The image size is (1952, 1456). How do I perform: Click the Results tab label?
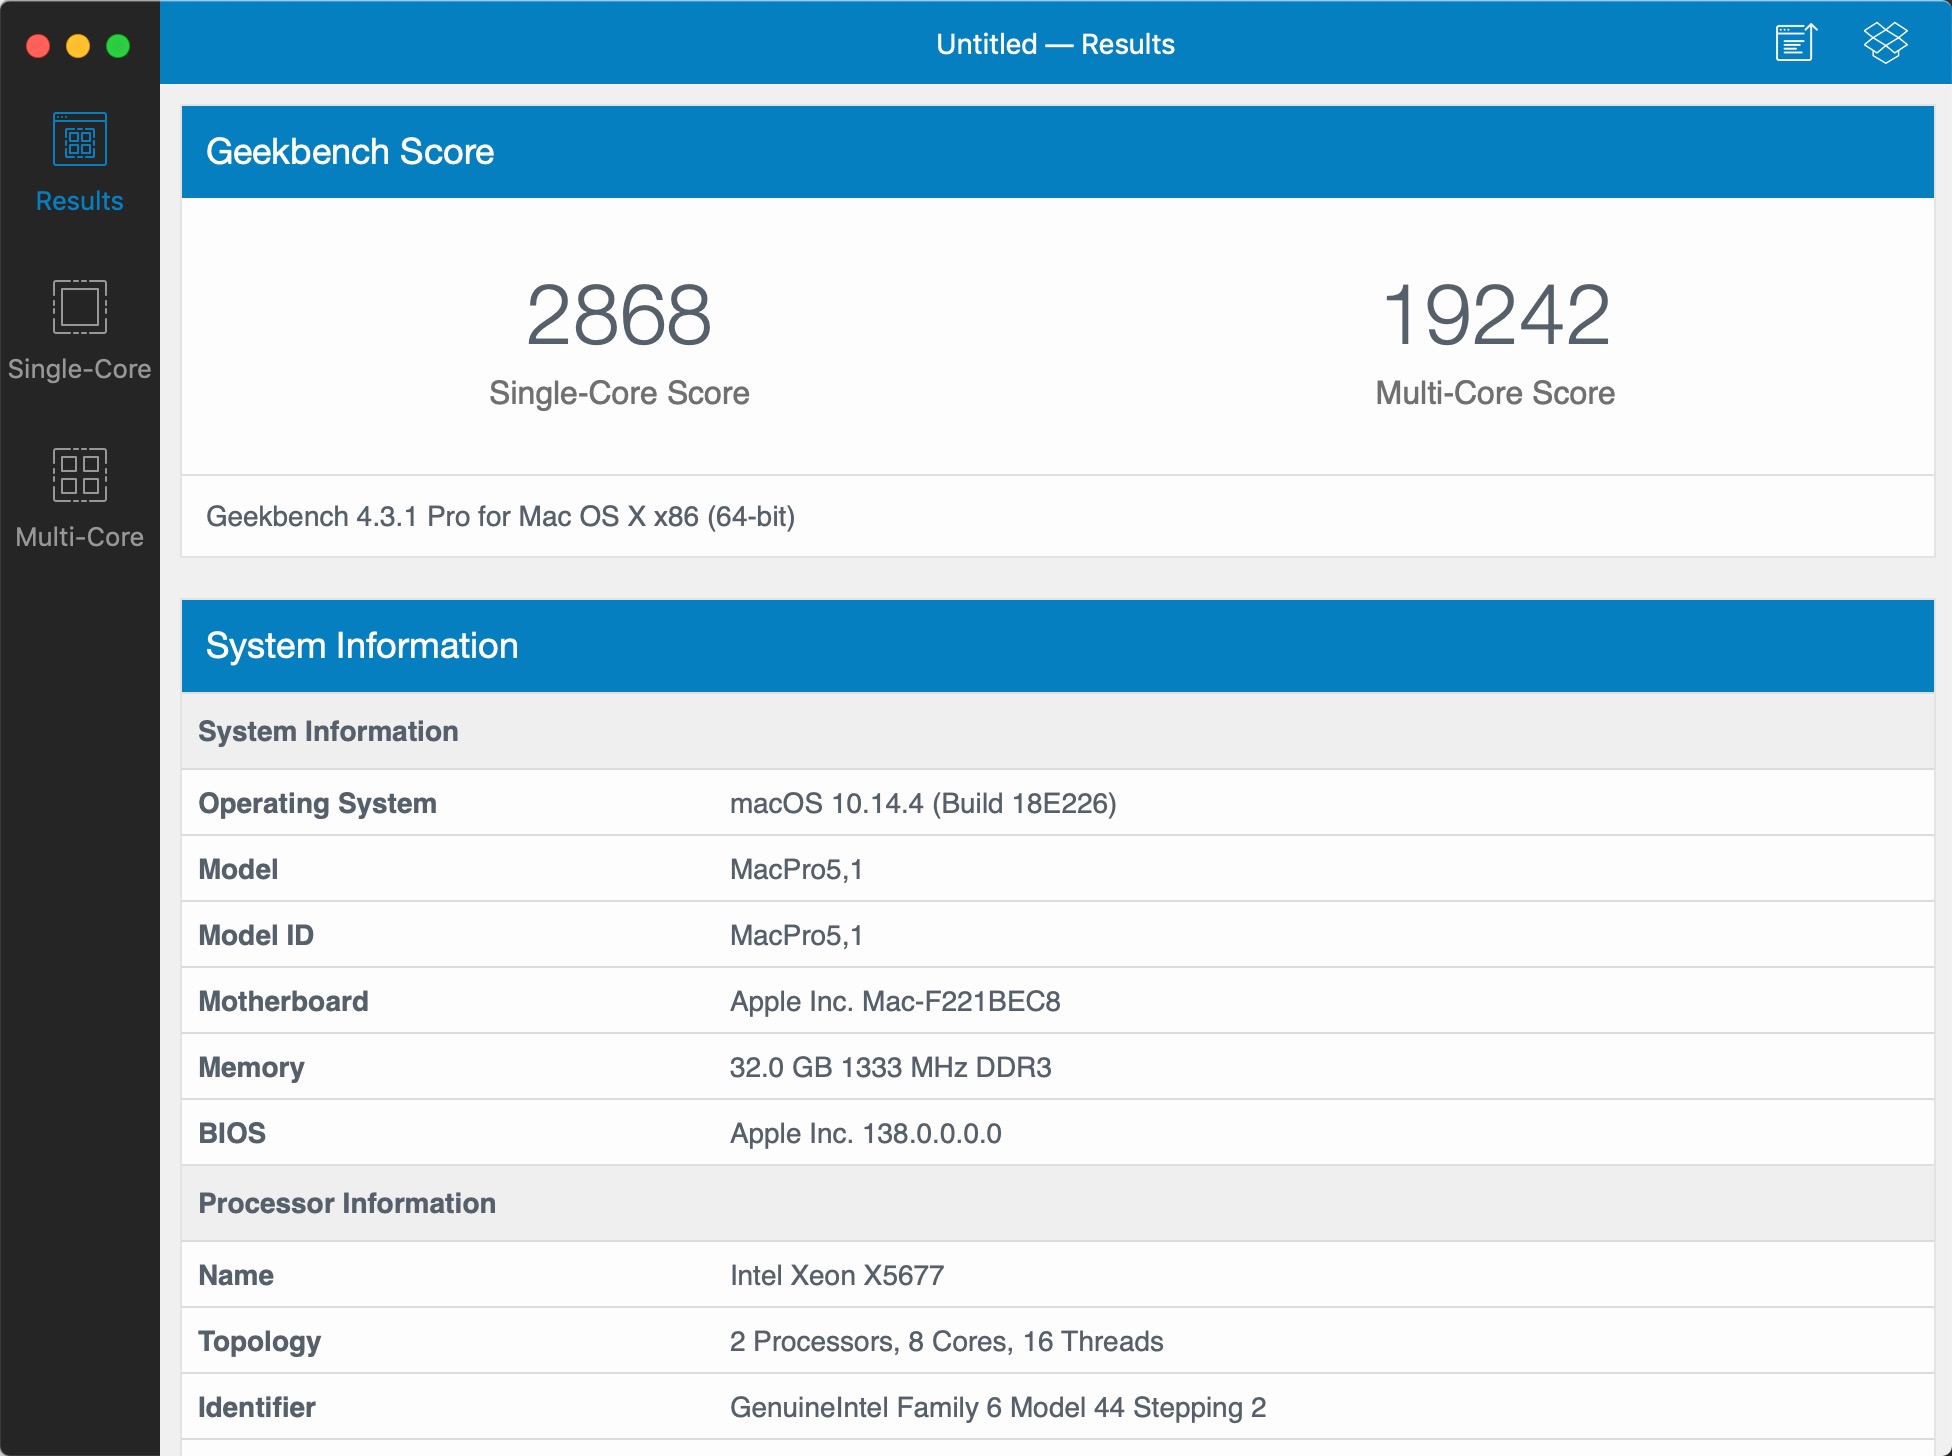[x=79, y=201]
